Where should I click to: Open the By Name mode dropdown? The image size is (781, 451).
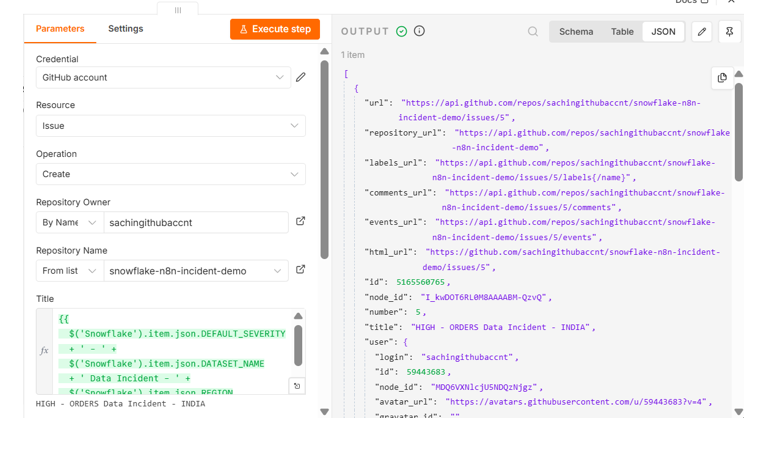[x=69, y=223]
